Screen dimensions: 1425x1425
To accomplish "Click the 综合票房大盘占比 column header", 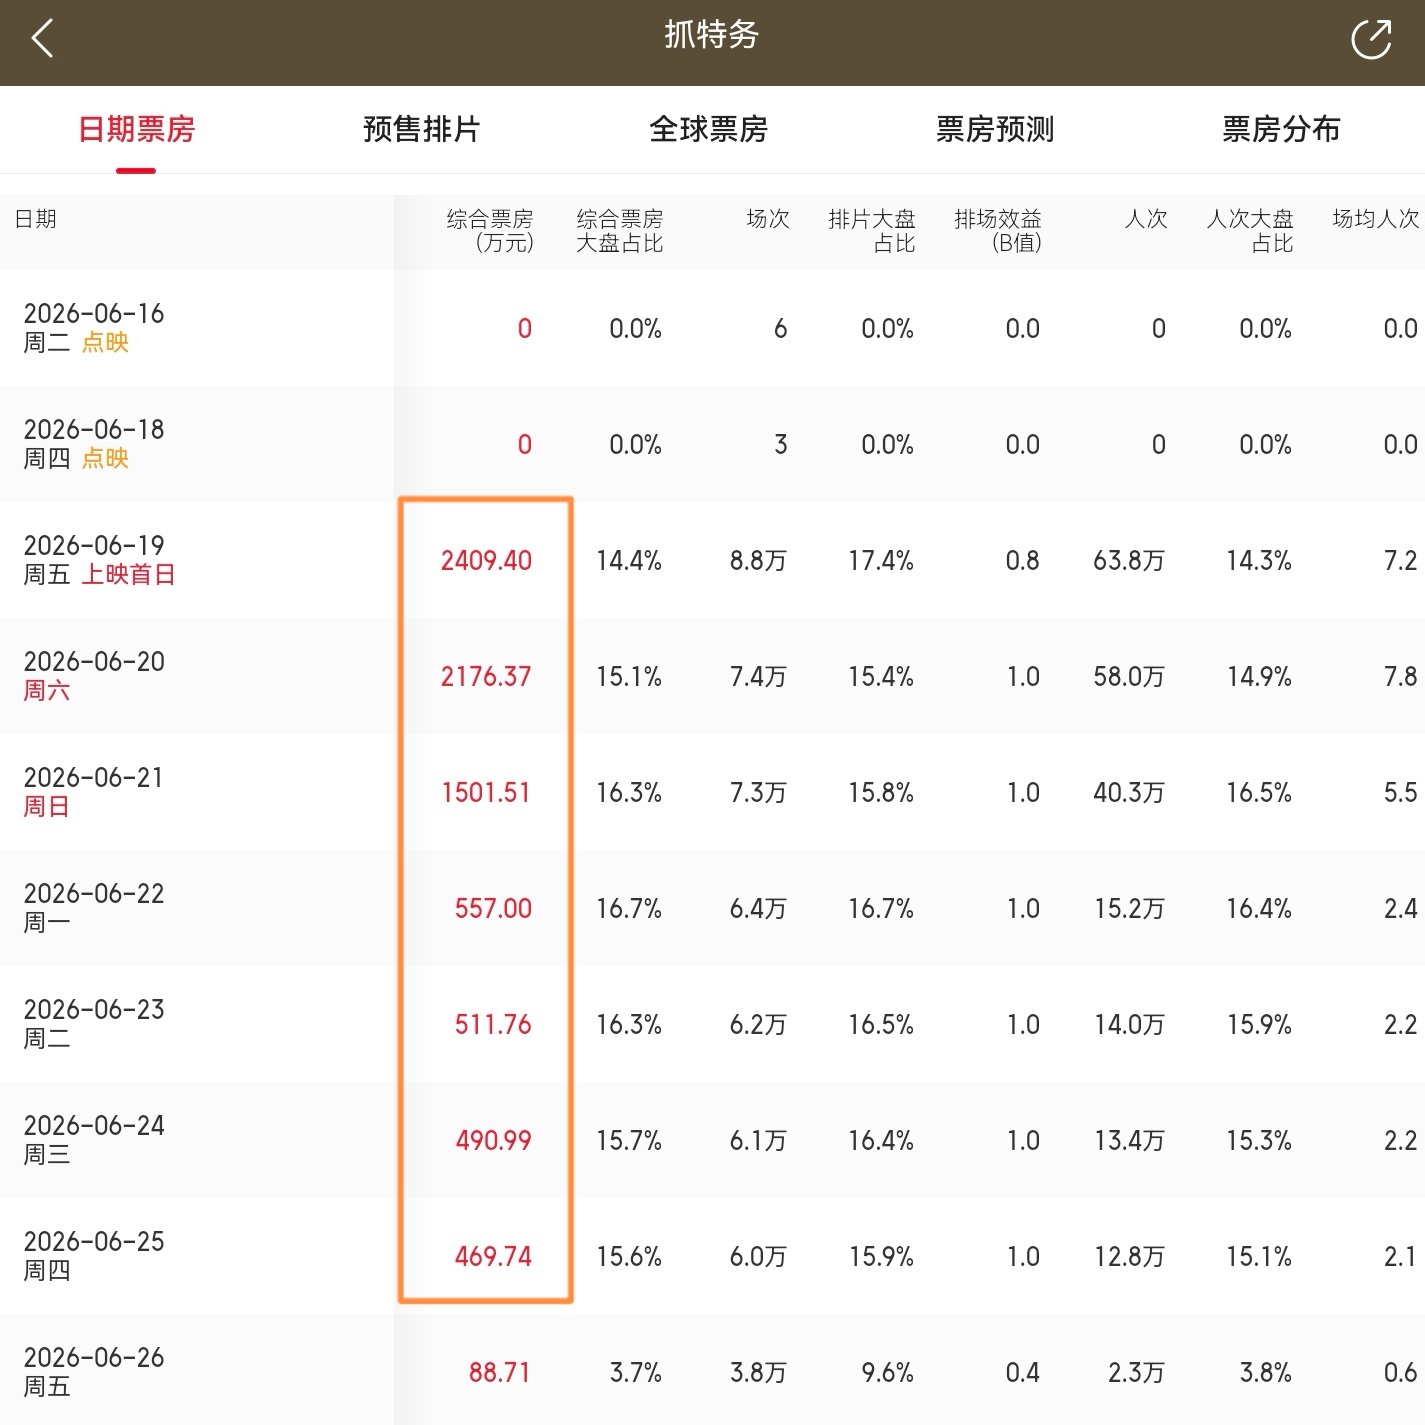I will (620, 231).
